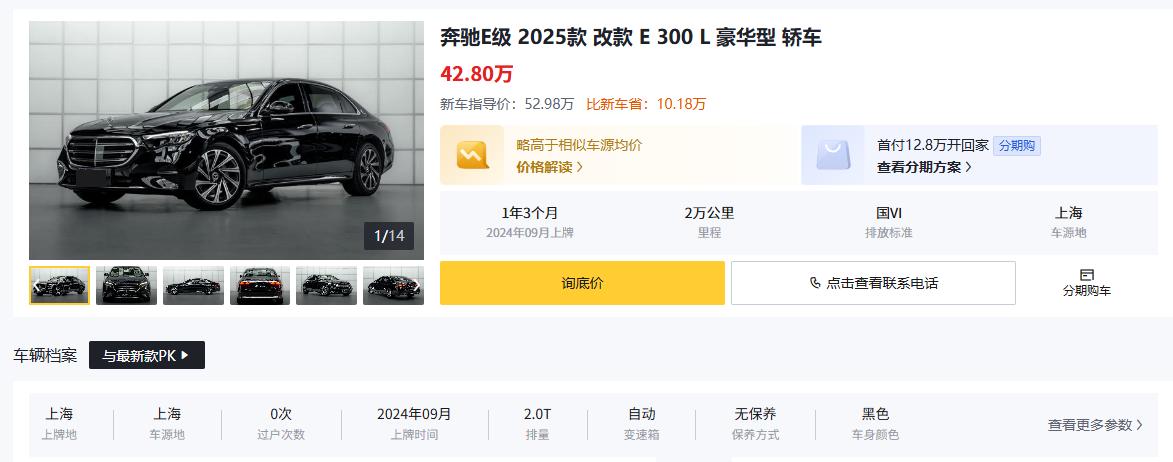
Task: Select the fifth car photo thumbnail
Action: (x=326, y=285)
